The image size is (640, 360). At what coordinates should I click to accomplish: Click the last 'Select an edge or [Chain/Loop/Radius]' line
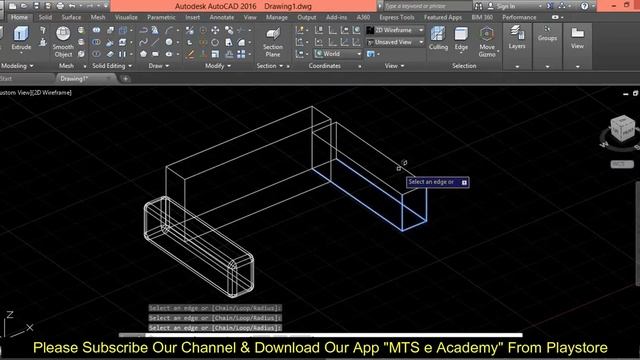click(x=215, y=328)
